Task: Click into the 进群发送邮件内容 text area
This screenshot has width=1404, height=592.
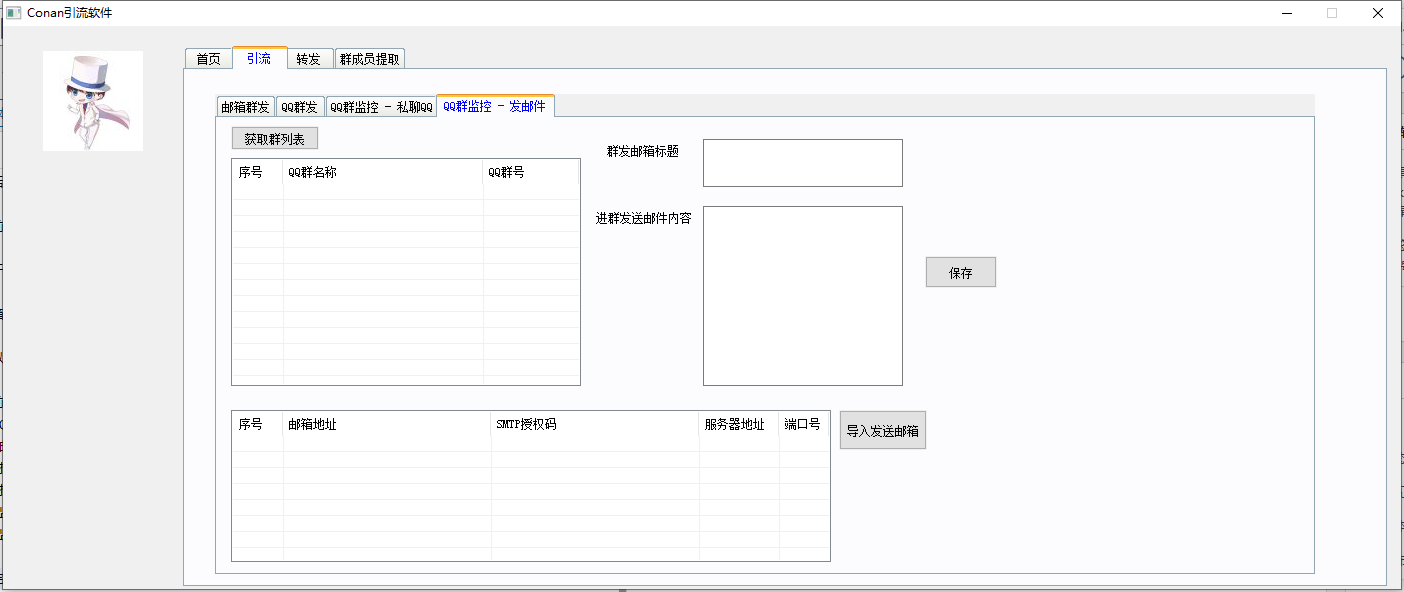Action: tap(802, 295)
